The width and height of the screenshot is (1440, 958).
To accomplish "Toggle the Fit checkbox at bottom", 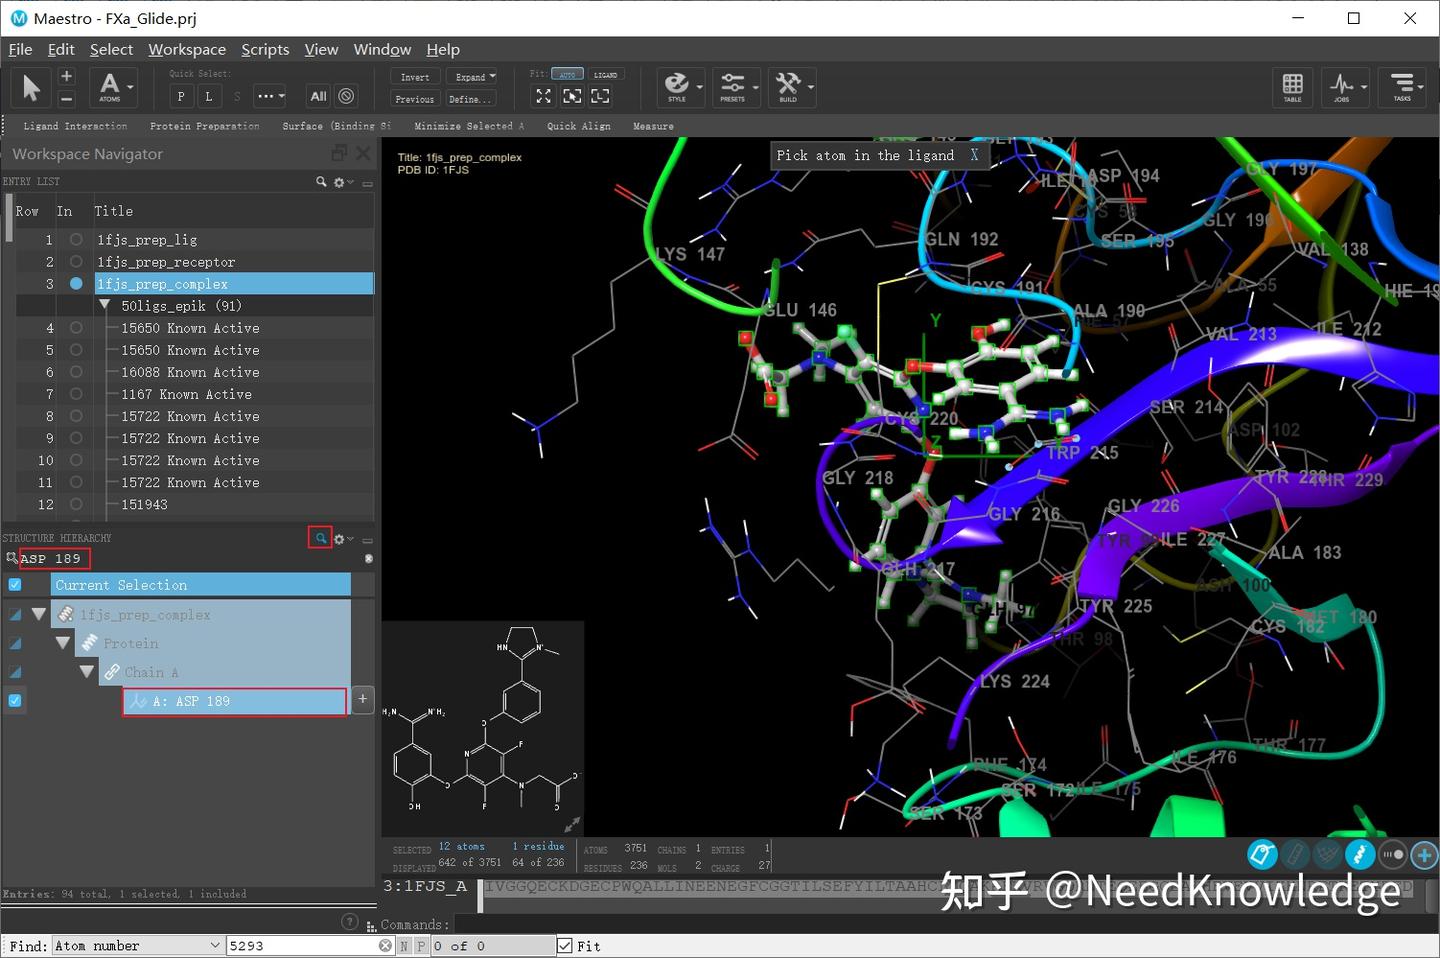I will click(x=565, y=945).
